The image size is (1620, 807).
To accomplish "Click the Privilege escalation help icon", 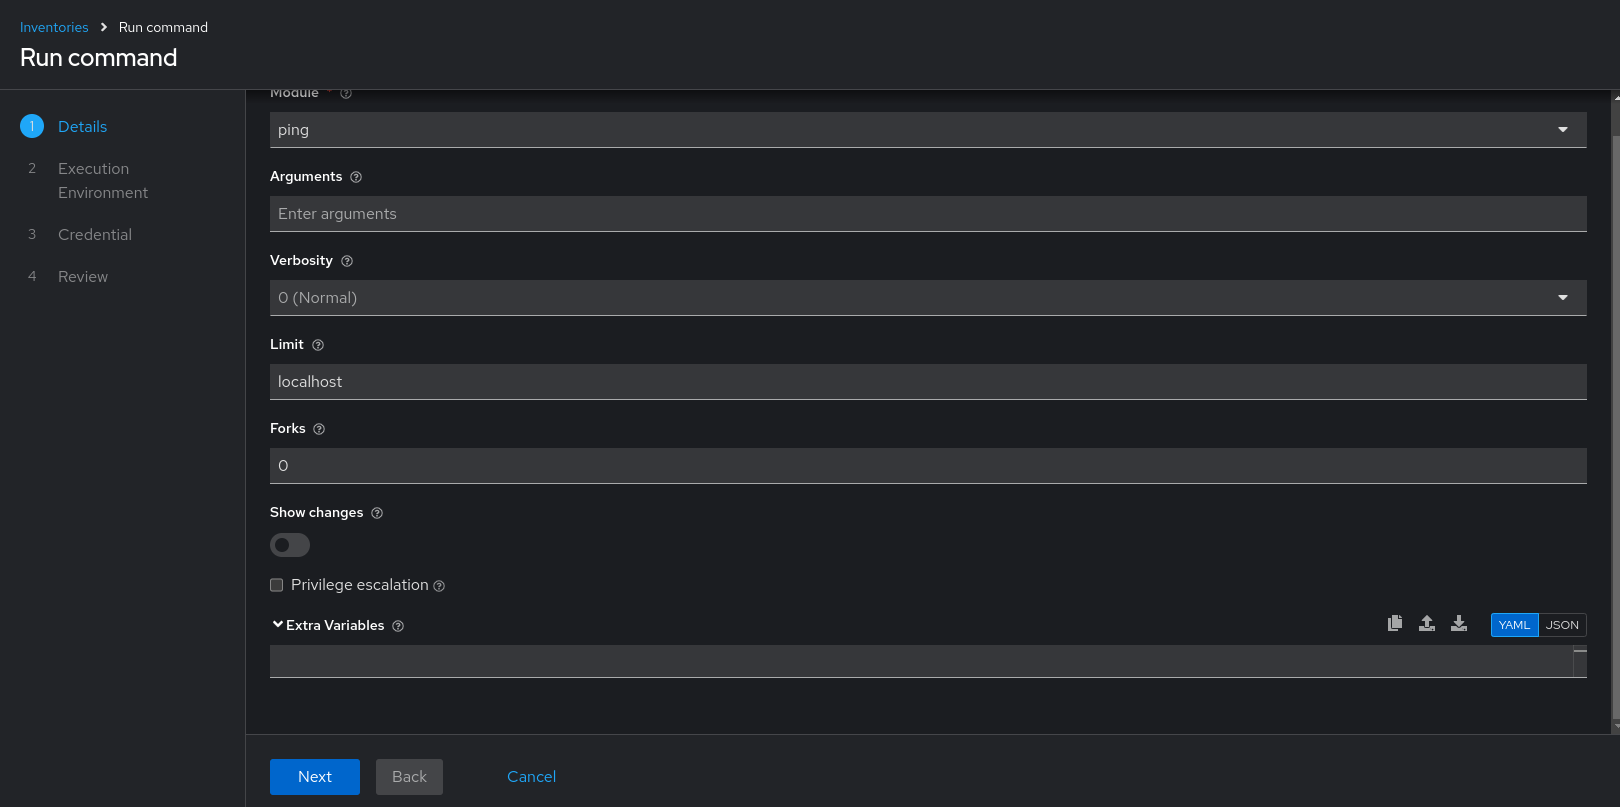I will pyautogui.click(x=439, y=586).
